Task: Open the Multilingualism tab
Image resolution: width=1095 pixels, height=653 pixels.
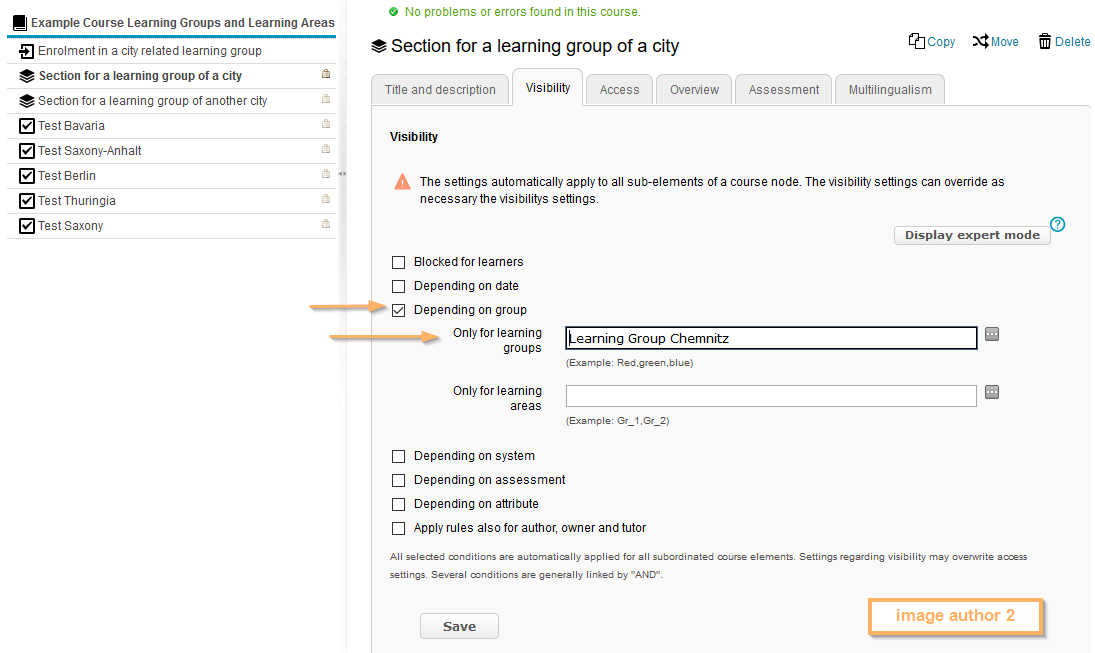Action: click(x=889, y=90)
